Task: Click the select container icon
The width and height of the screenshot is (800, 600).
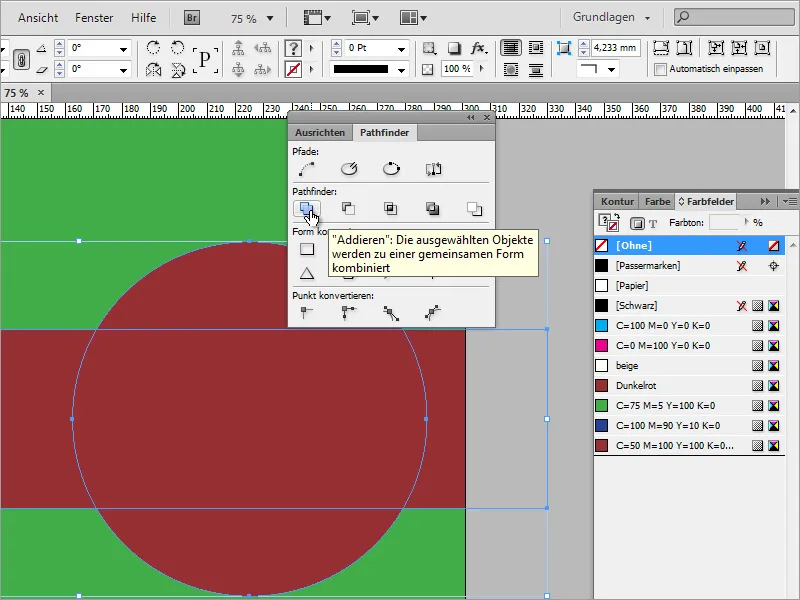Action: [x=238, y=48]
